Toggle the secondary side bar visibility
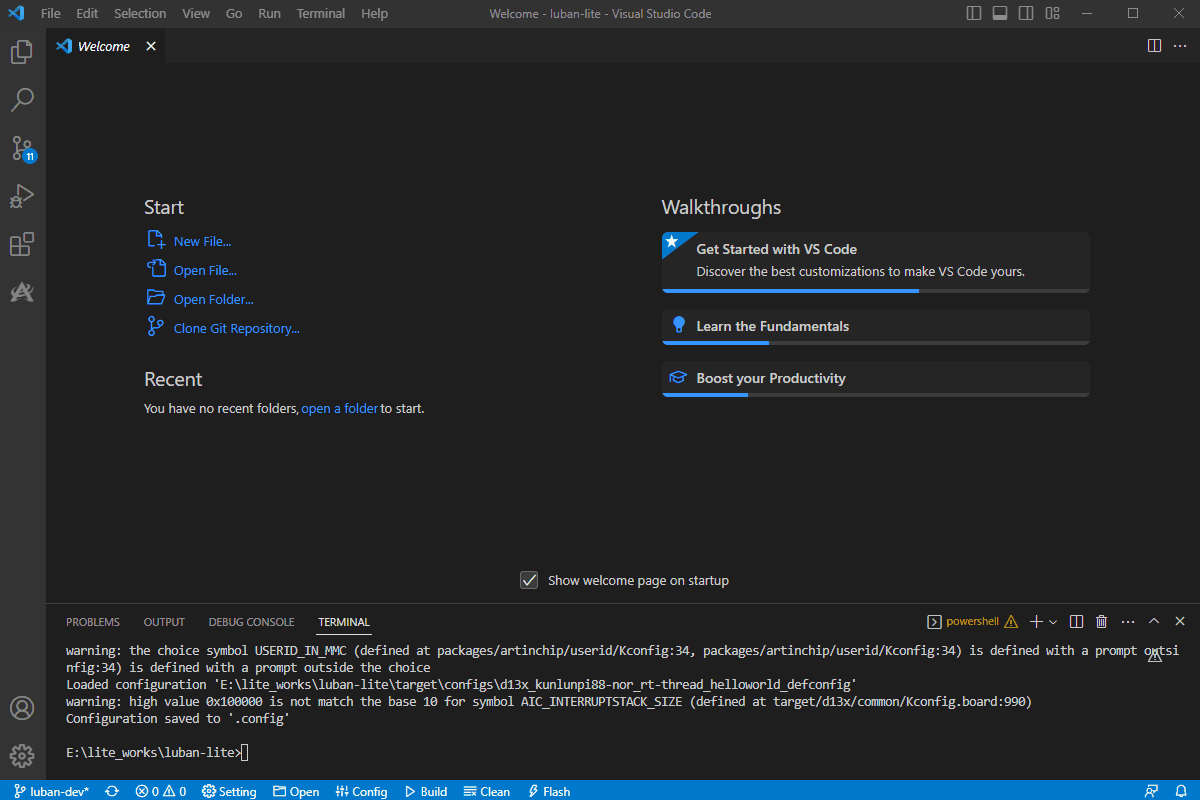The height and width of the screenshot is (800, 1200). click(1026, 14)
